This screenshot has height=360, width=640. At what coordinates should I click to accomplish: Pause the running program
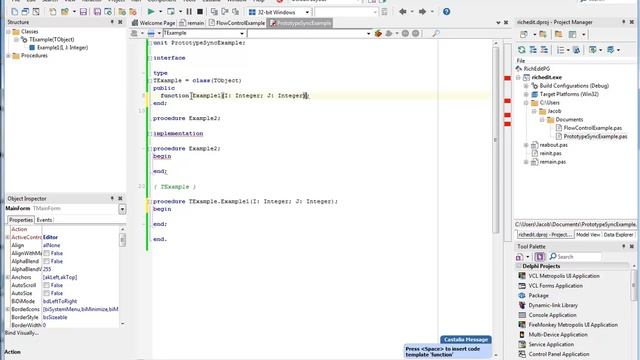[x=189, y=12]
